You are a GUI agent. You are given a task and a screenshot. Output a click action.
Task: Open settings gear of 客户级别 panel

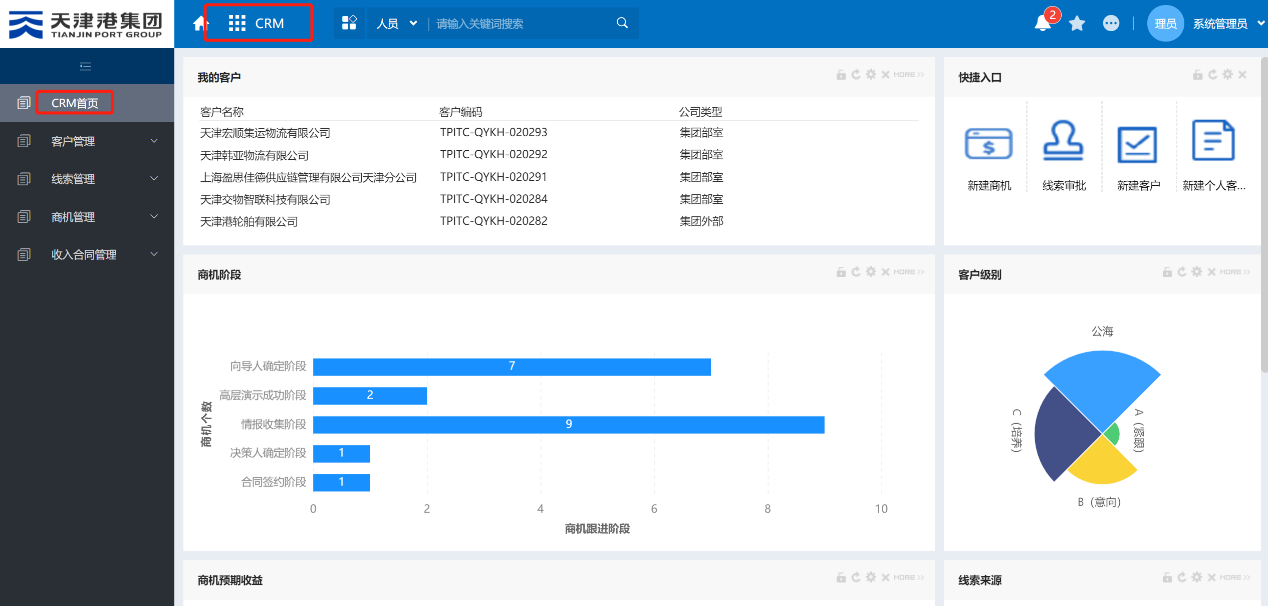pyautogui.click(x=1197, y=272)
